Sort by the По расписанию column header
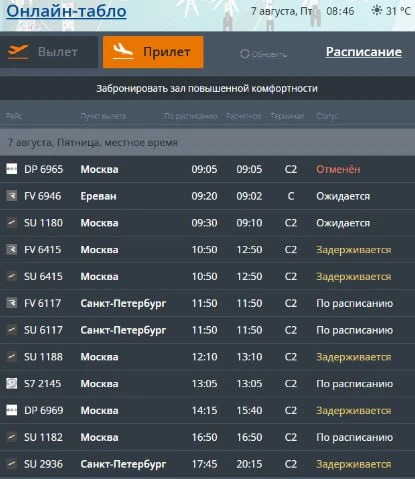Screen dimensions: 415x479 click(190, 116)
